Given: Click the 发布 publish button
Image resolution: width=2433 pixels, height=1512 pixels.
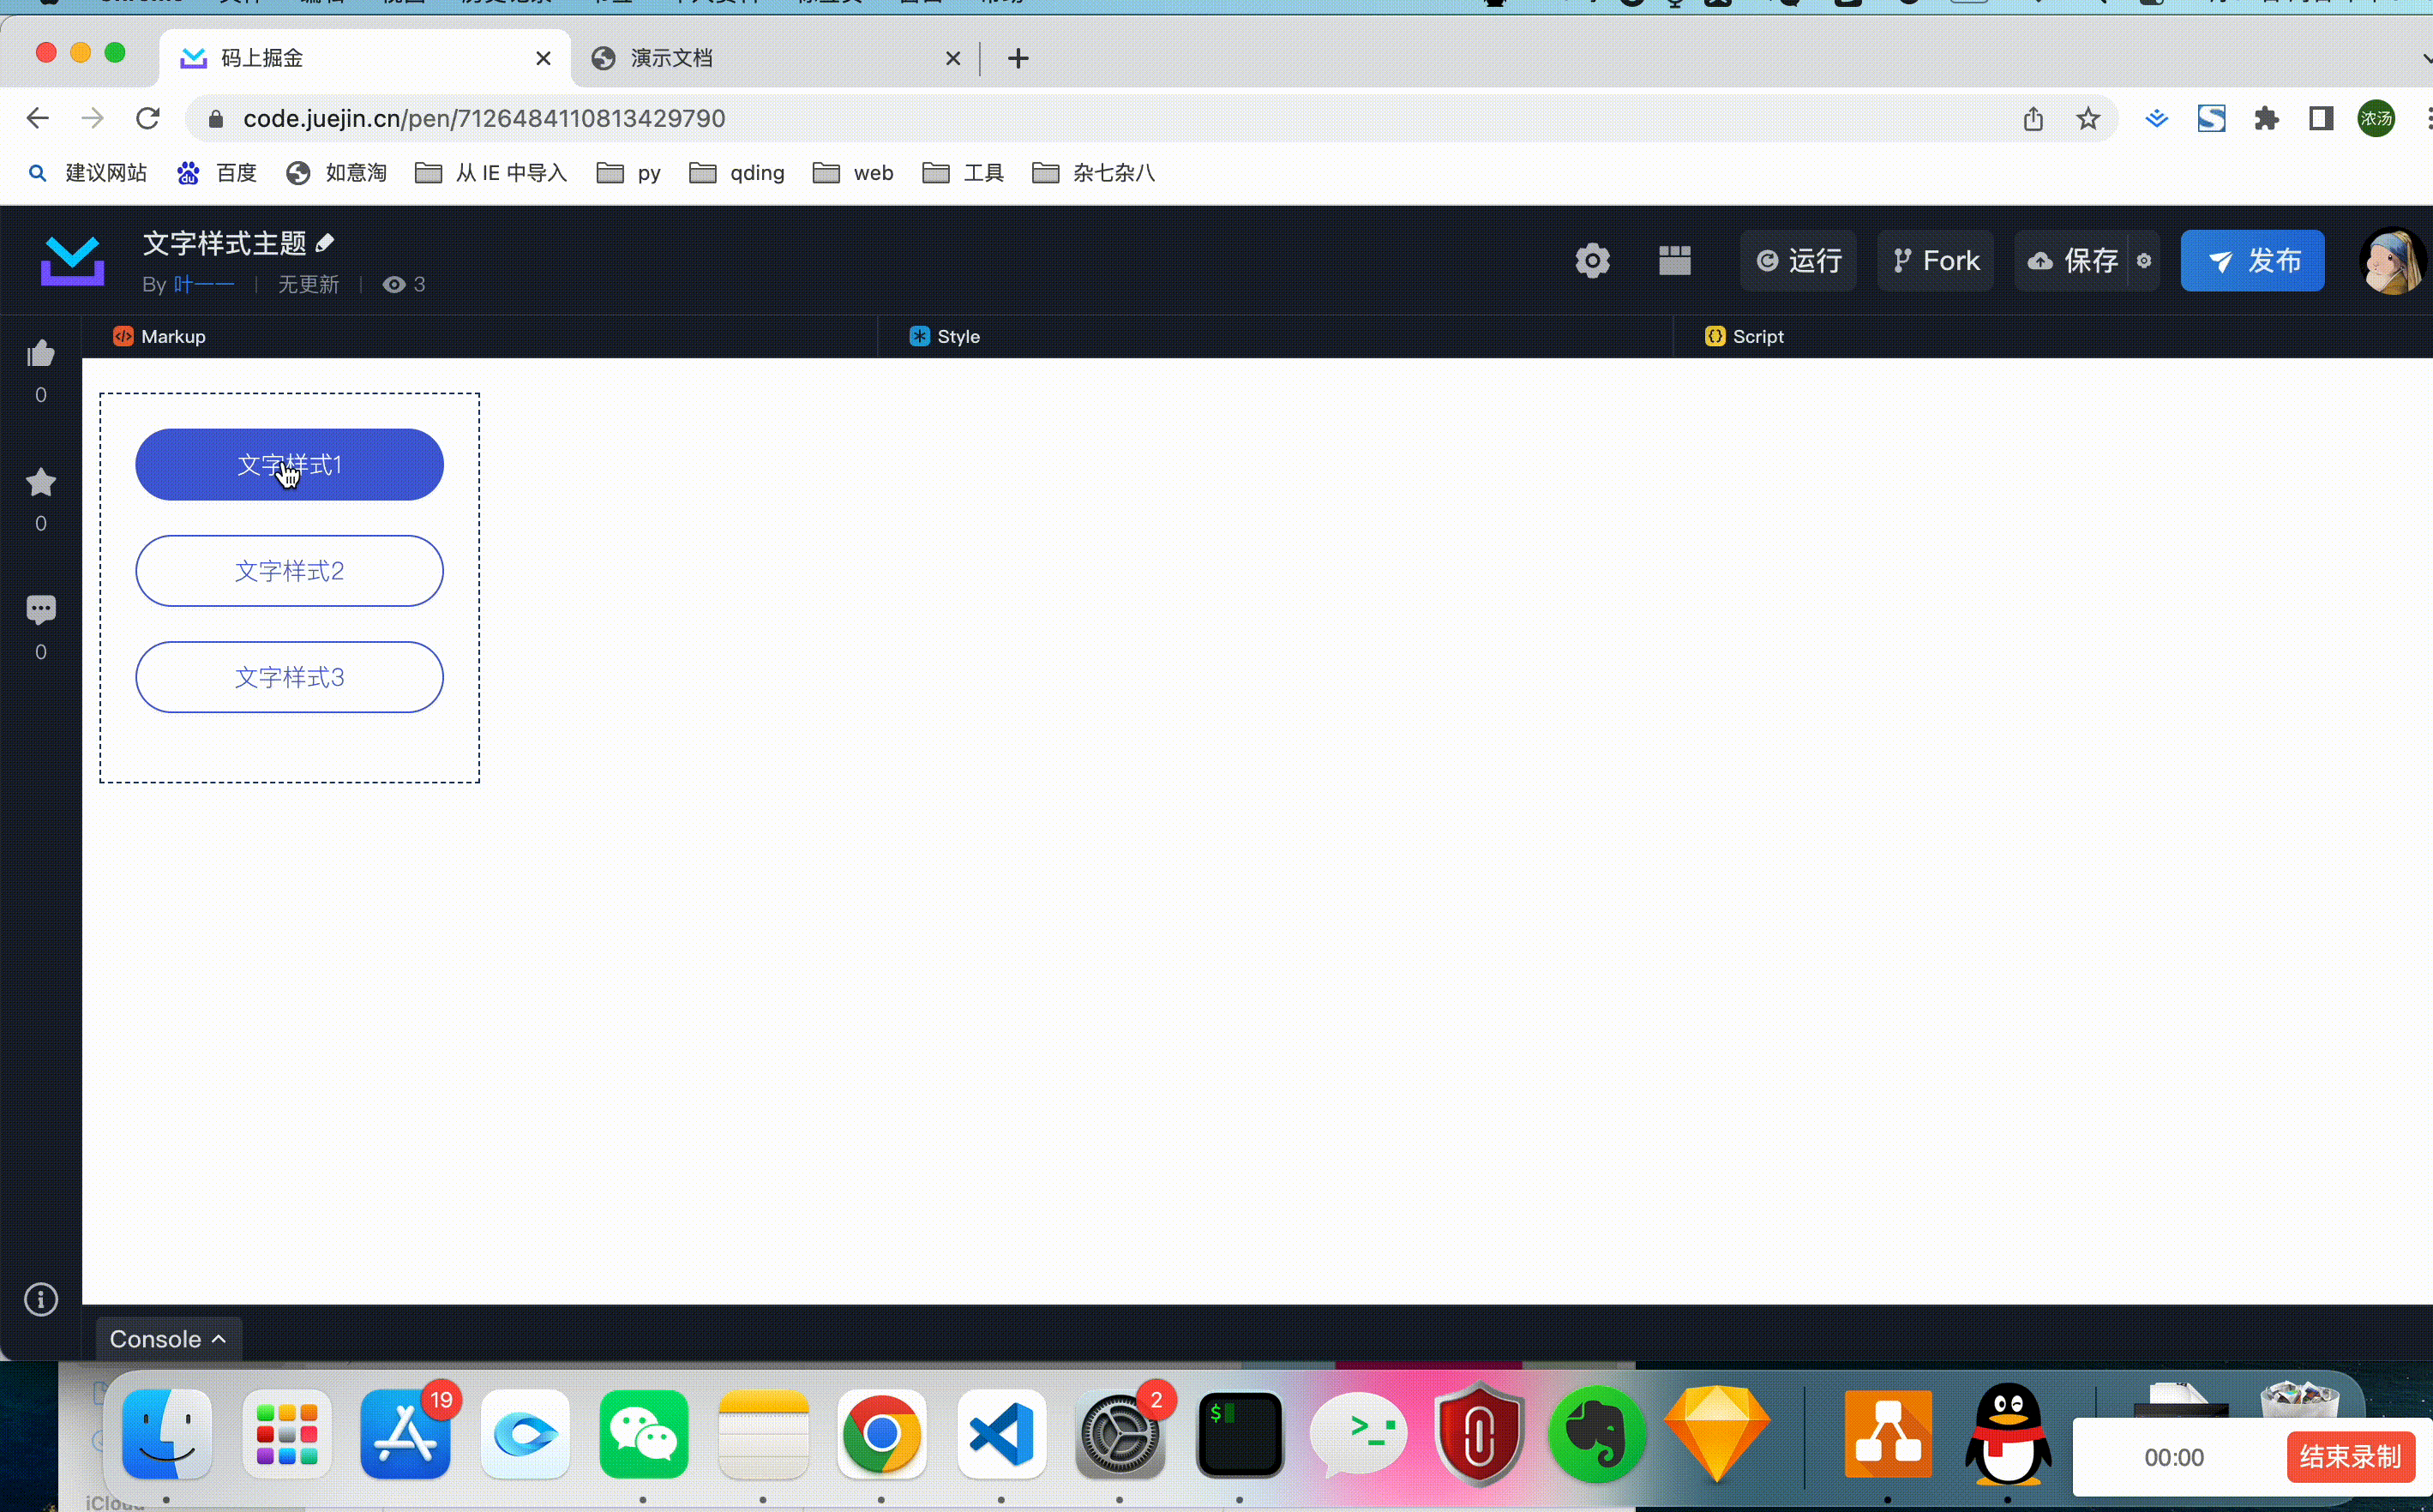Looking at the screenshot, I should pos(2252,261).
